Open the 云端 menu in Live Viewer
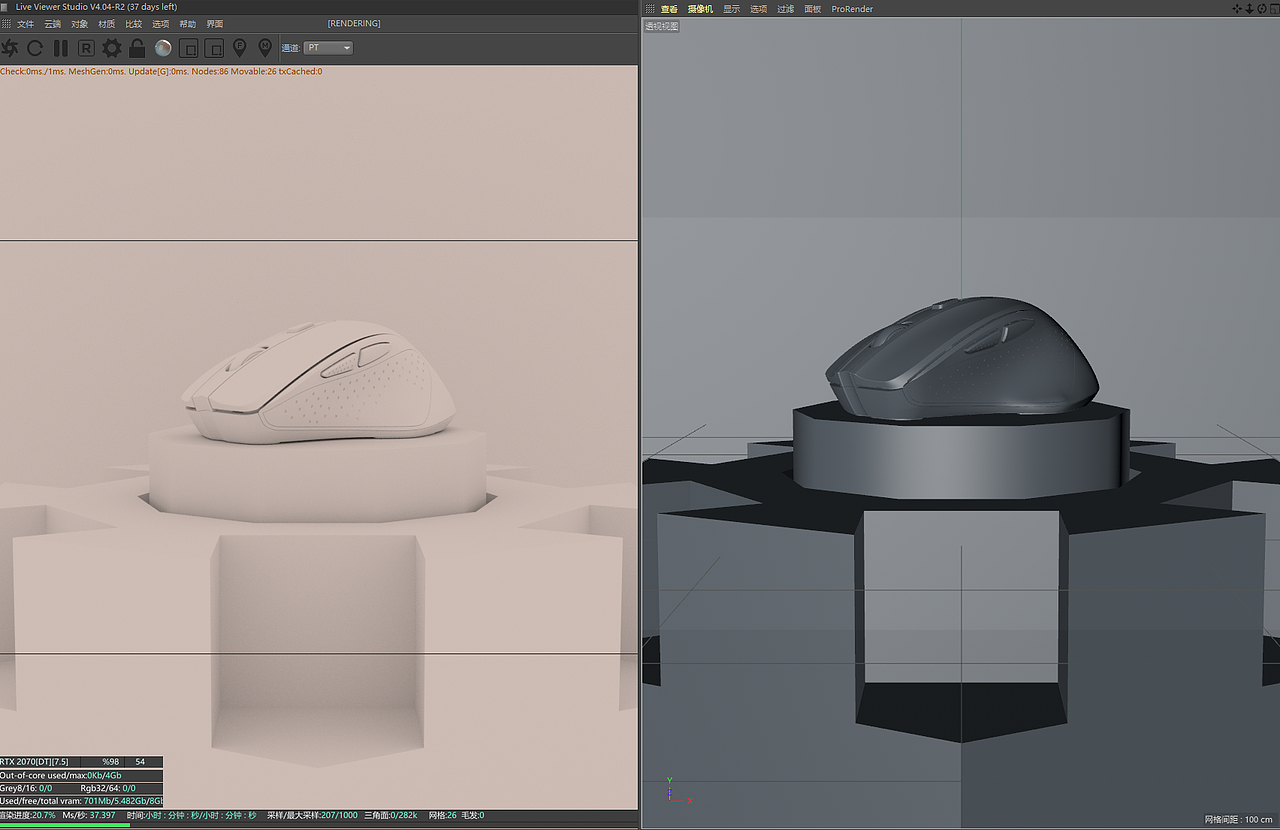Image resolution: width=1280 pixels, height=830 pixels. (52, 24)
